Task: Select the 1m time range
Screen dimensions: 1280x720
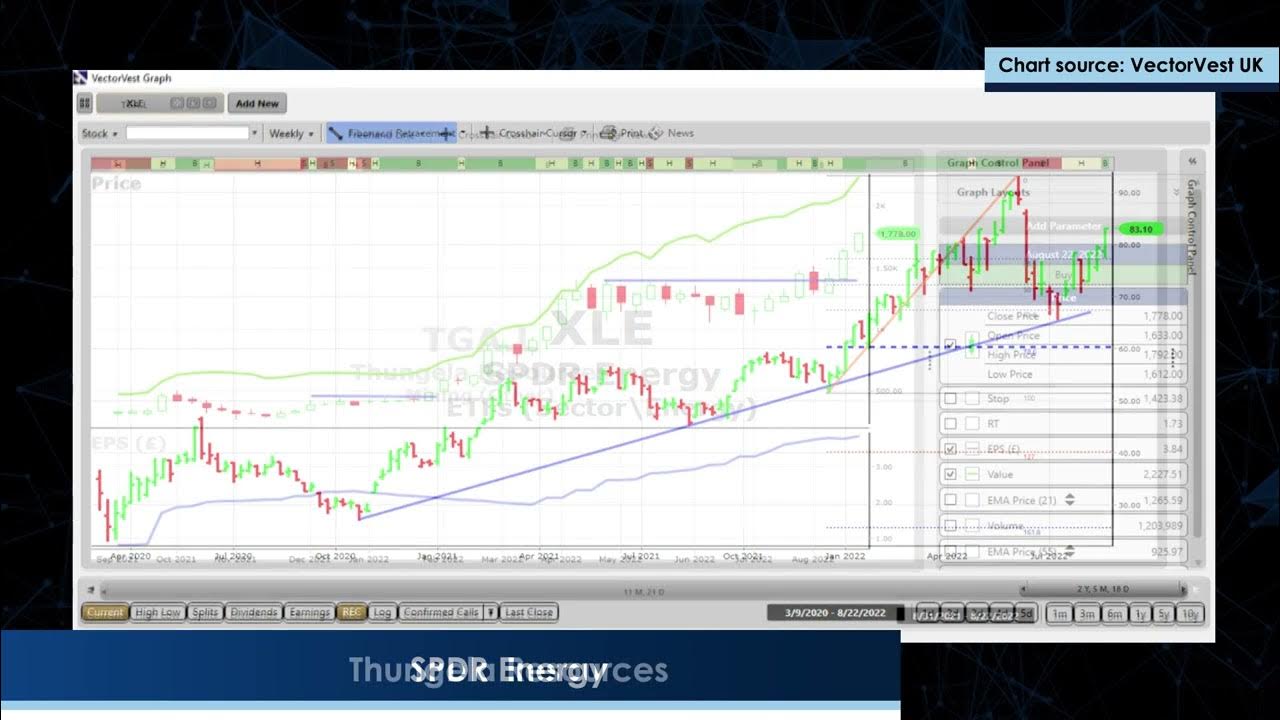Action: (1058, 614)
